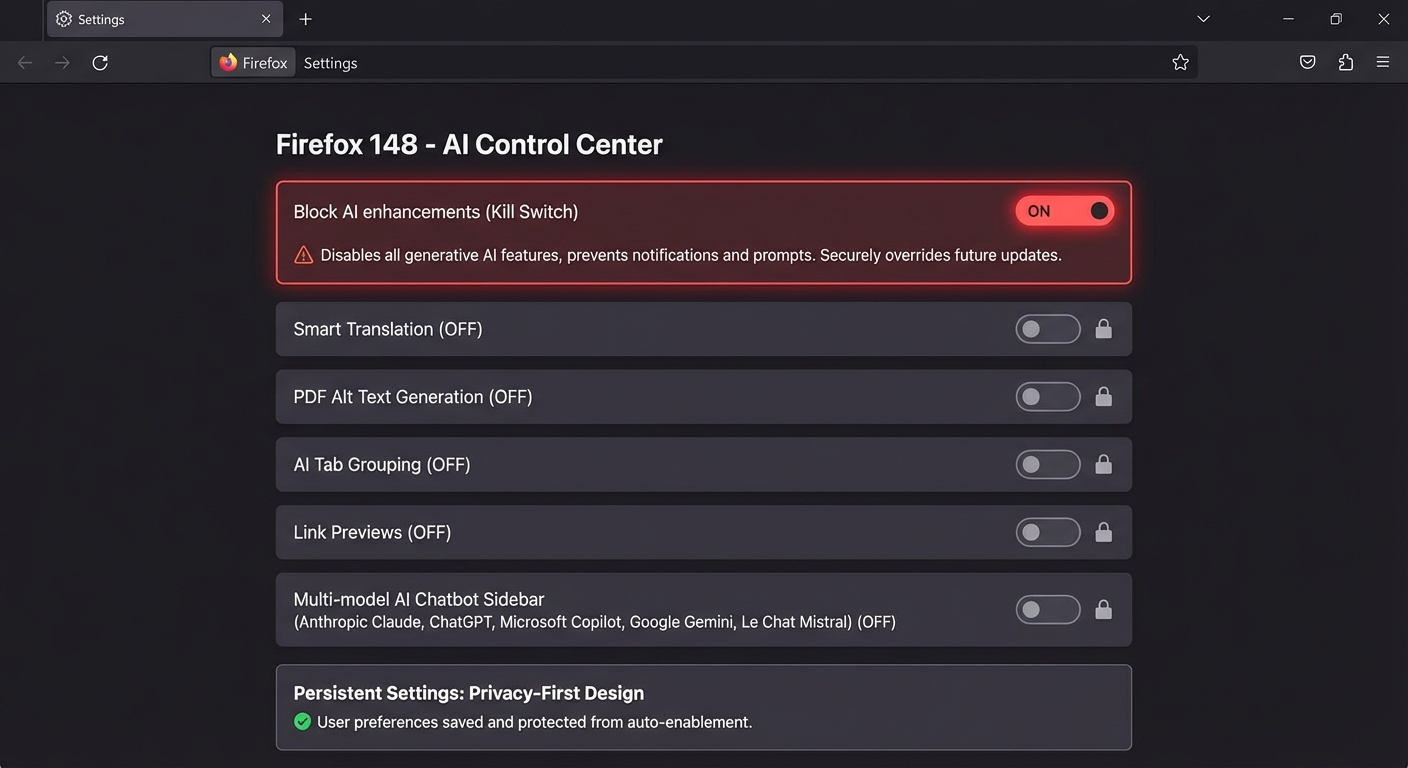This screenshot has height=768, width=1408.
Task: Enable the PDF Alt Text Generation switch
Action: 1047,397
